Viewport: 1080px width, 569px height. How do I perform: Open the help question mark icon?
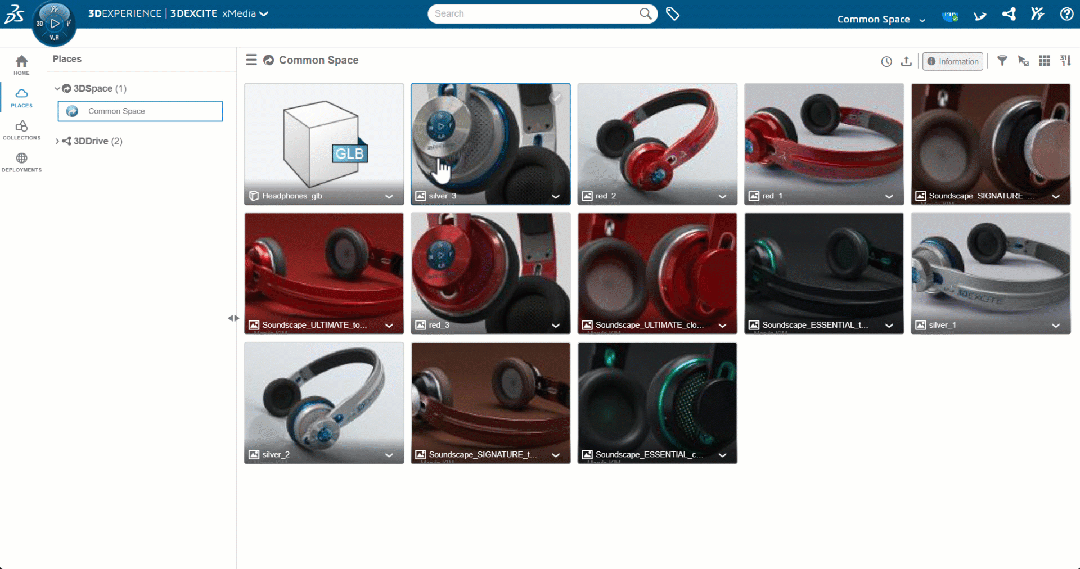point(1066,15)
